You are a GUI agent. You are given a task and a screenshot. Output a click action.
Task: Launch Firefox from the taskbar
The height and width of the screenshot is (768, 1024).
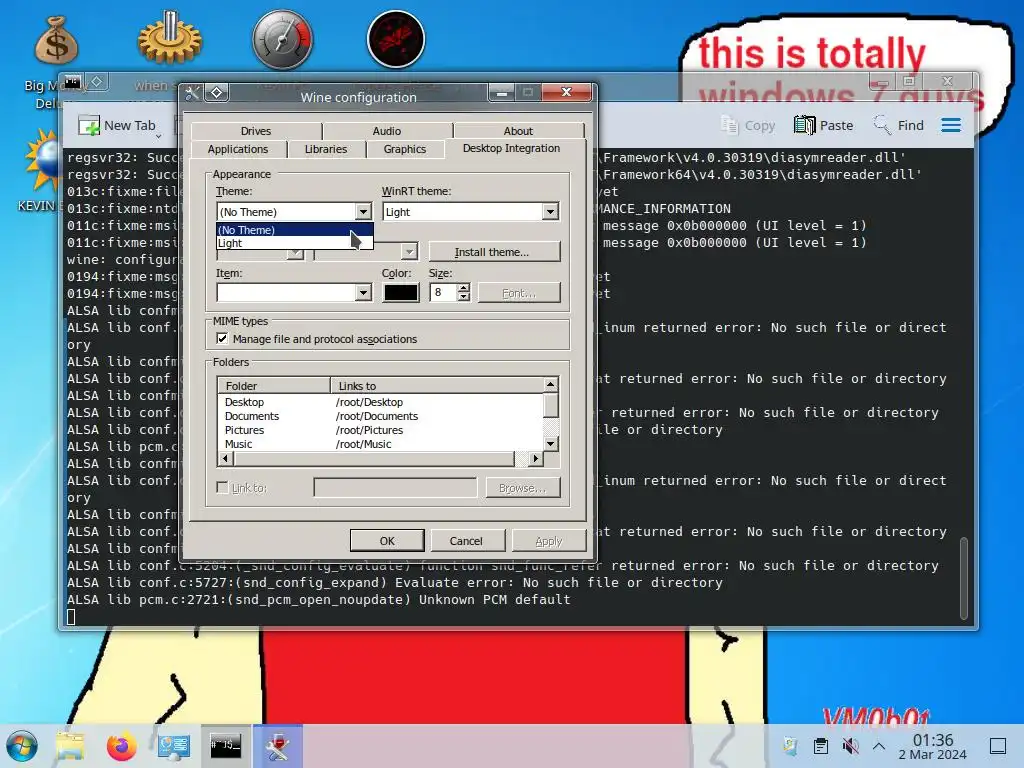121,746
